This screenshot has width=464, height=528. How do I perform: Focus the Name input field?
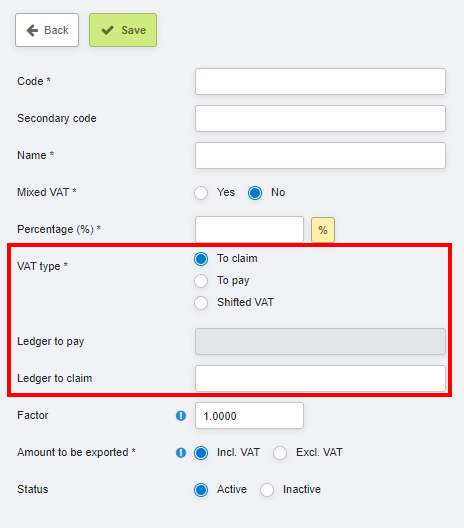[320, 156]
